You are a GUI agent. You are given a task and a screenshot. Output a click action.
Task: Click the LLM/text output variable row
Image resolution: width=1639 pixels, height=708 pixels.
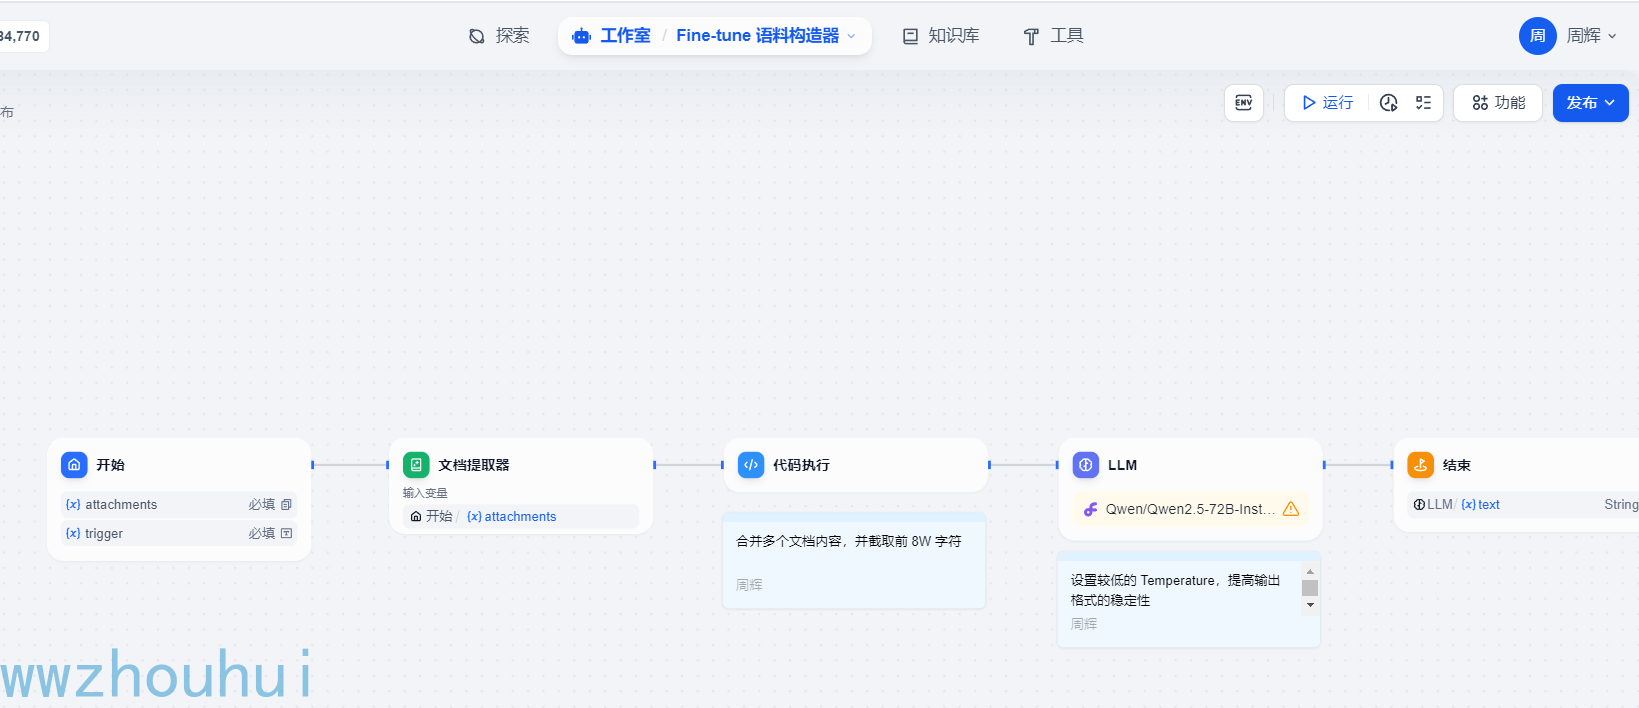click(1523, 505)
